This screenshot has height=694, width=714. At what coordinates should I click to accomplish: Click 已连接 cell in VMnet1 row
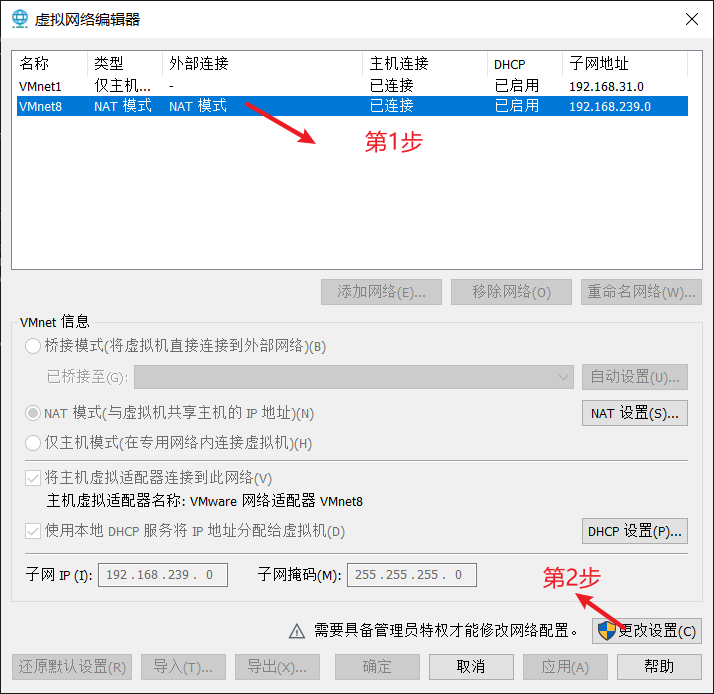pyautogui.click(x=391, y=86)
